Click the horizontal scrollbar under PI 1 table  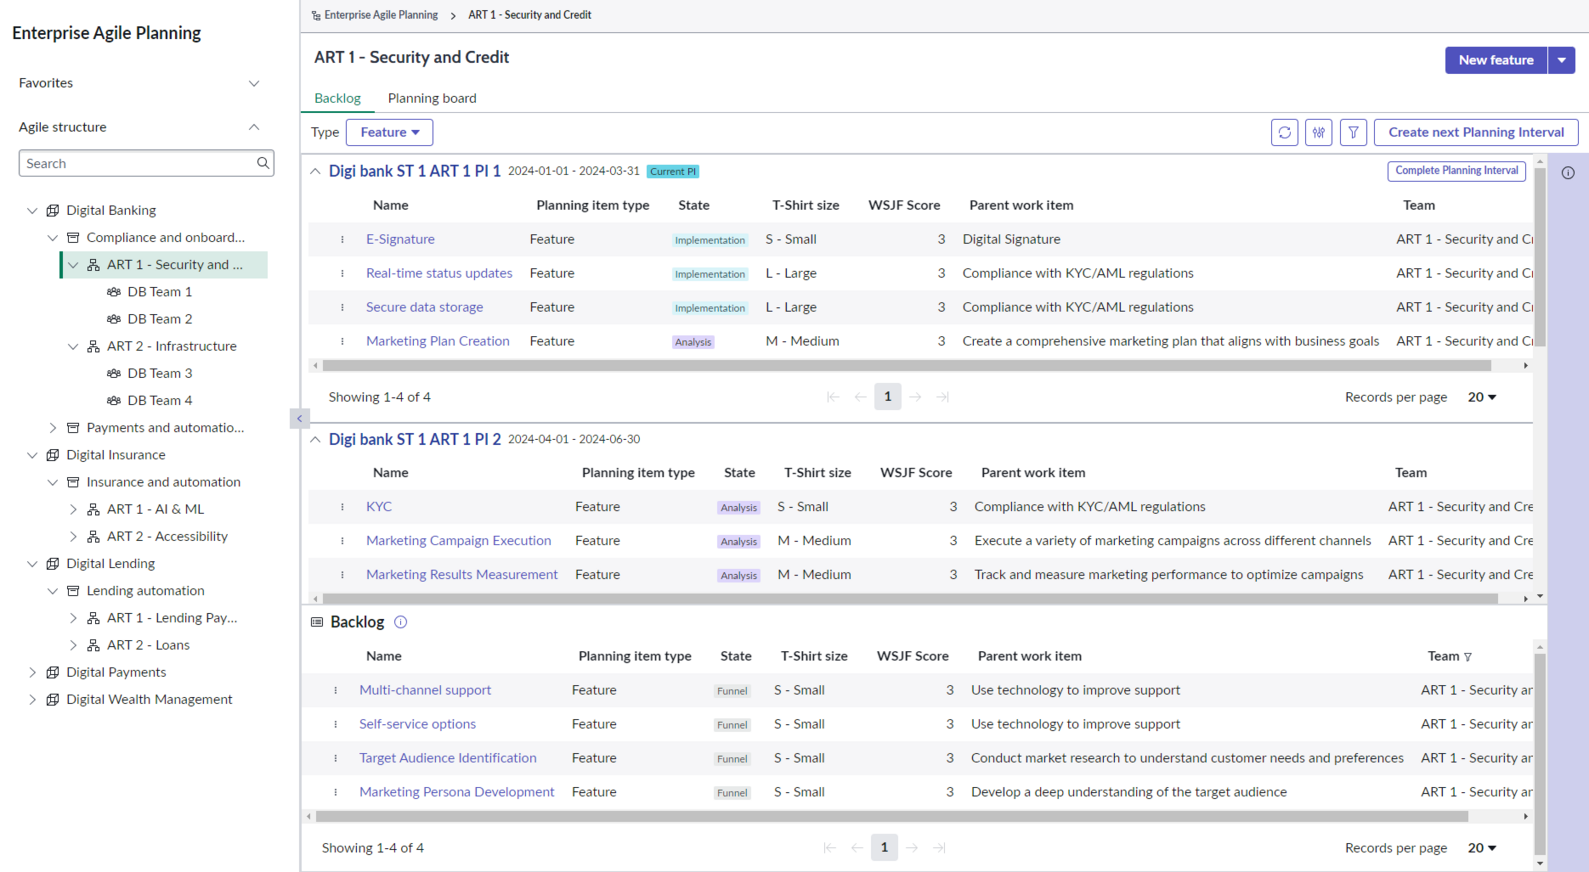click(x=906, y=366)
